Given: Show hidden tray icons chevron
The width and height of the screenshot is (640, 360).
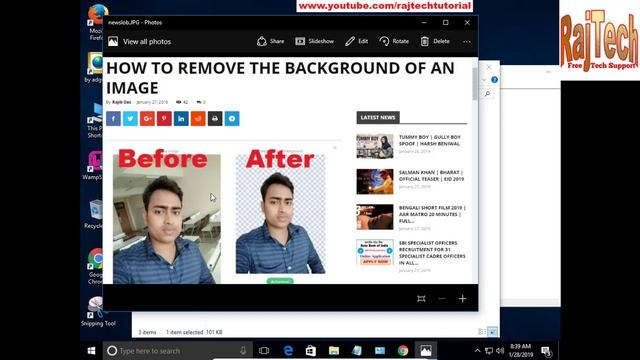Looking at the screenshot, I should point(477,351).
